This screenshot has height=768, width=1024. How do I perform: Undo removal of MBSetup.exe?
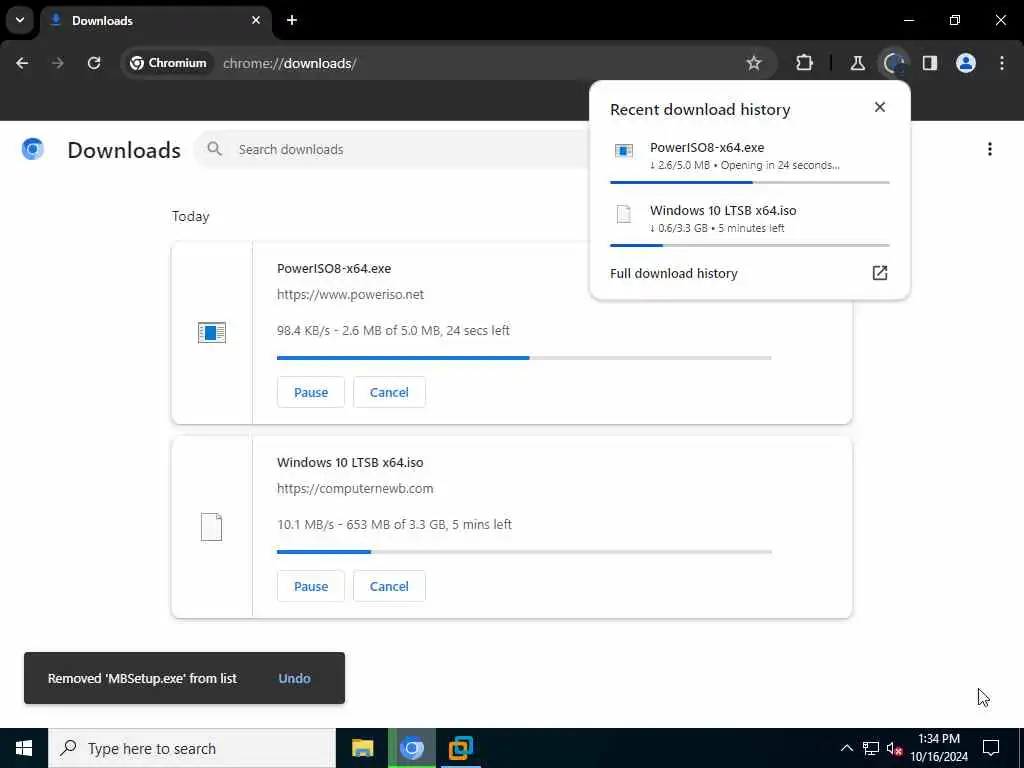point(295,679)
